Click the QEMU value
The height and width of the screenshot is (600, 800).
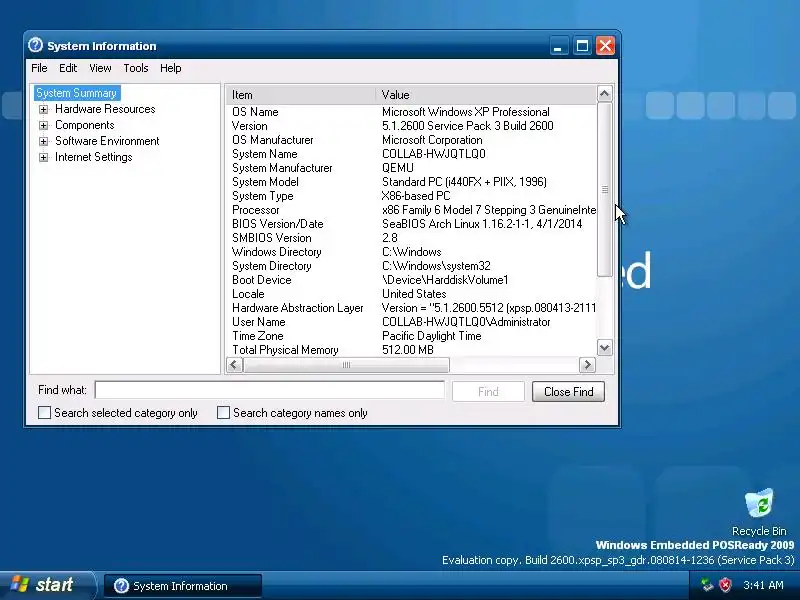click(397, 168)
